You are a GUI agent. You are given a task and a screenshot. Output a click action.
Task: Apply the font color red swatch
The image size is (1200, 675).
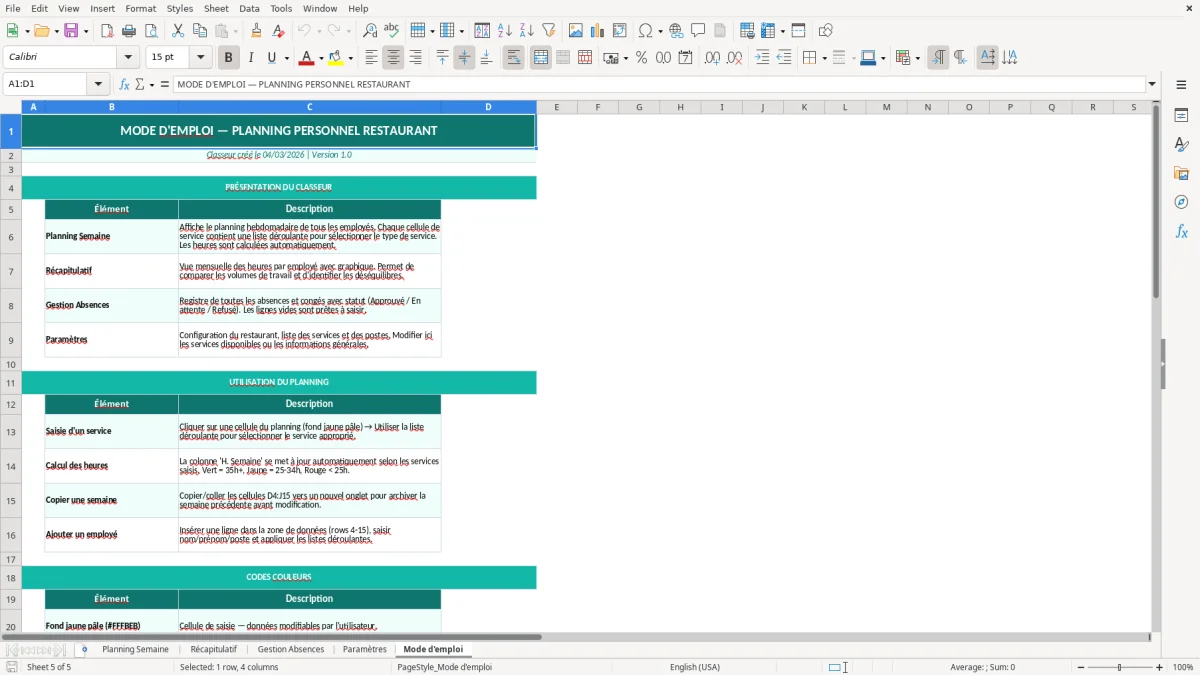tap(307, 58)
